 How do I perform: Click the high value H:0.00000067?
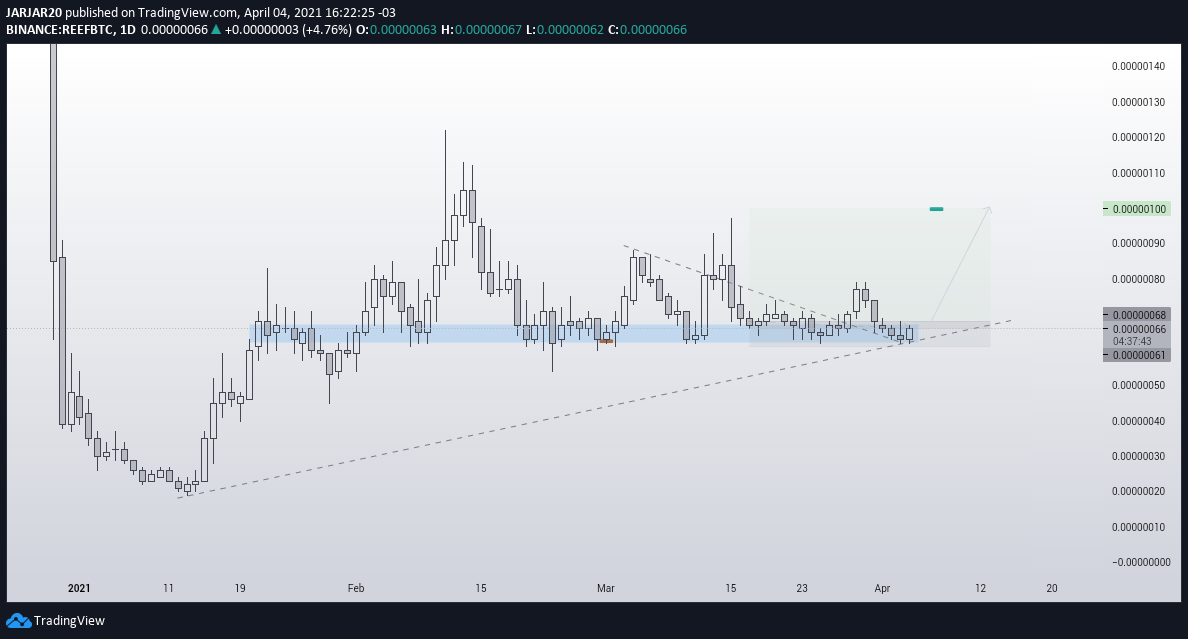[x=482, y=30]
